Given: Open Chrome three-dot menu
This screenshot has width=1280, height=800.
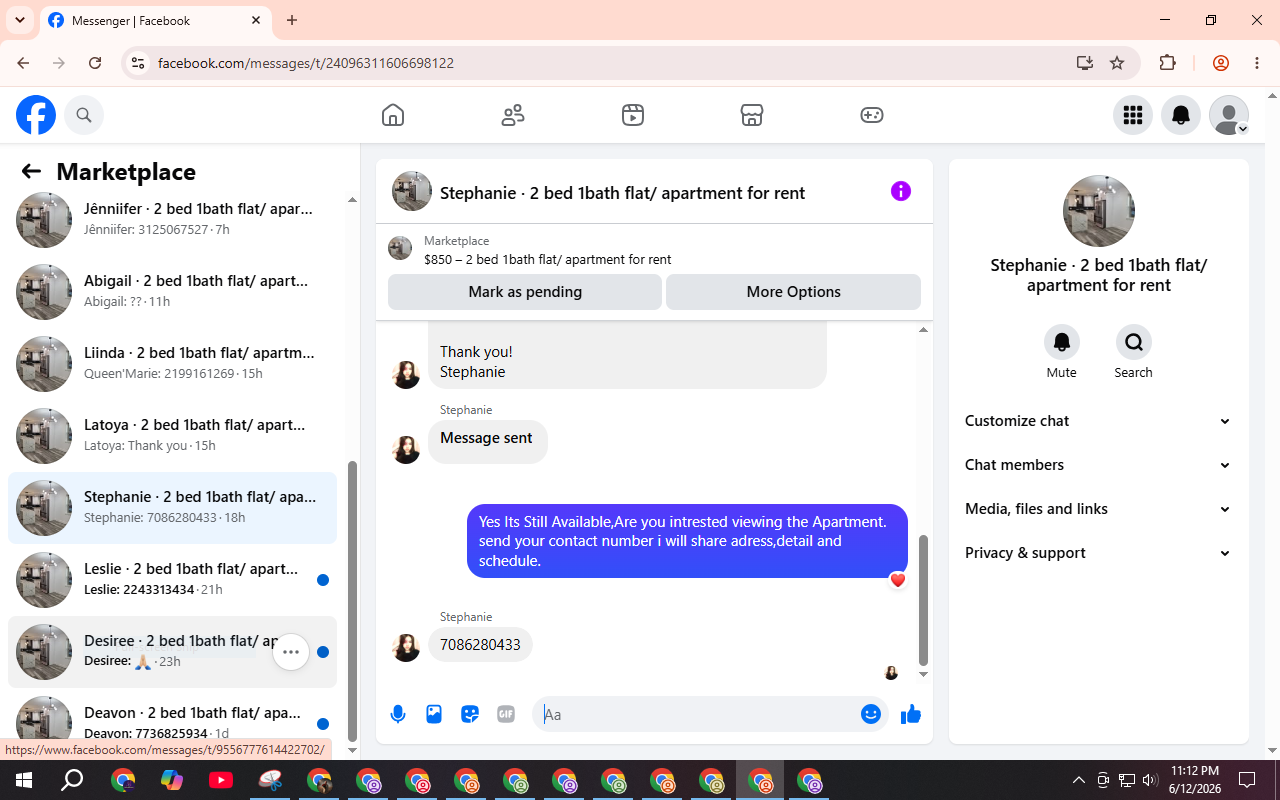Looking at the screenshot, I should click(1257, 63).
